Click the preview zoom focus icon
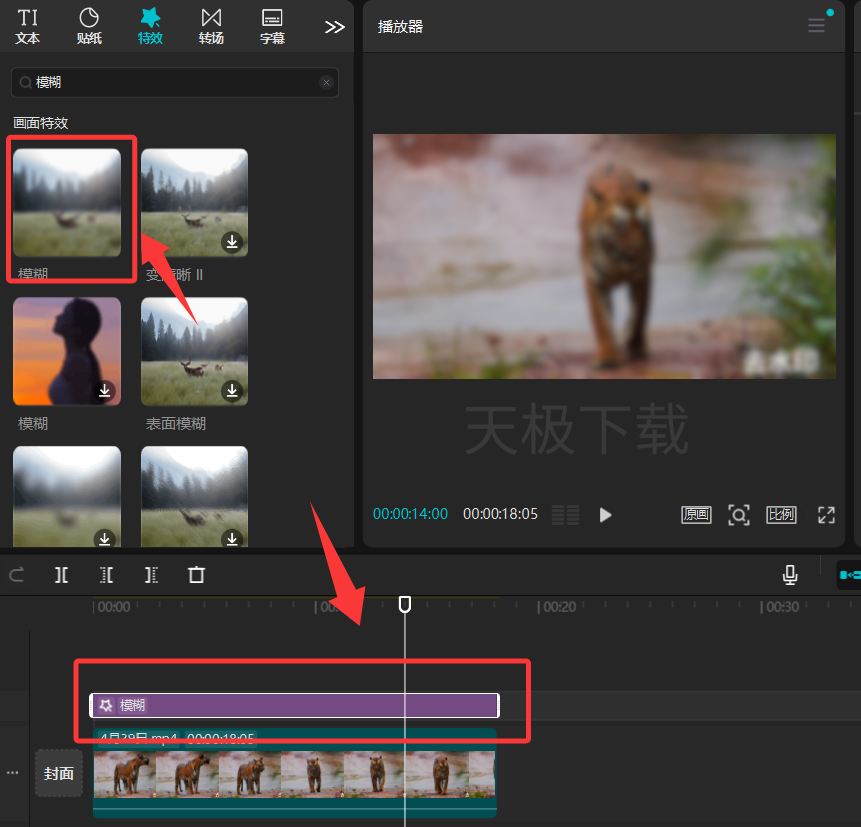The image size is (861, 827). [x=739, y=515]
